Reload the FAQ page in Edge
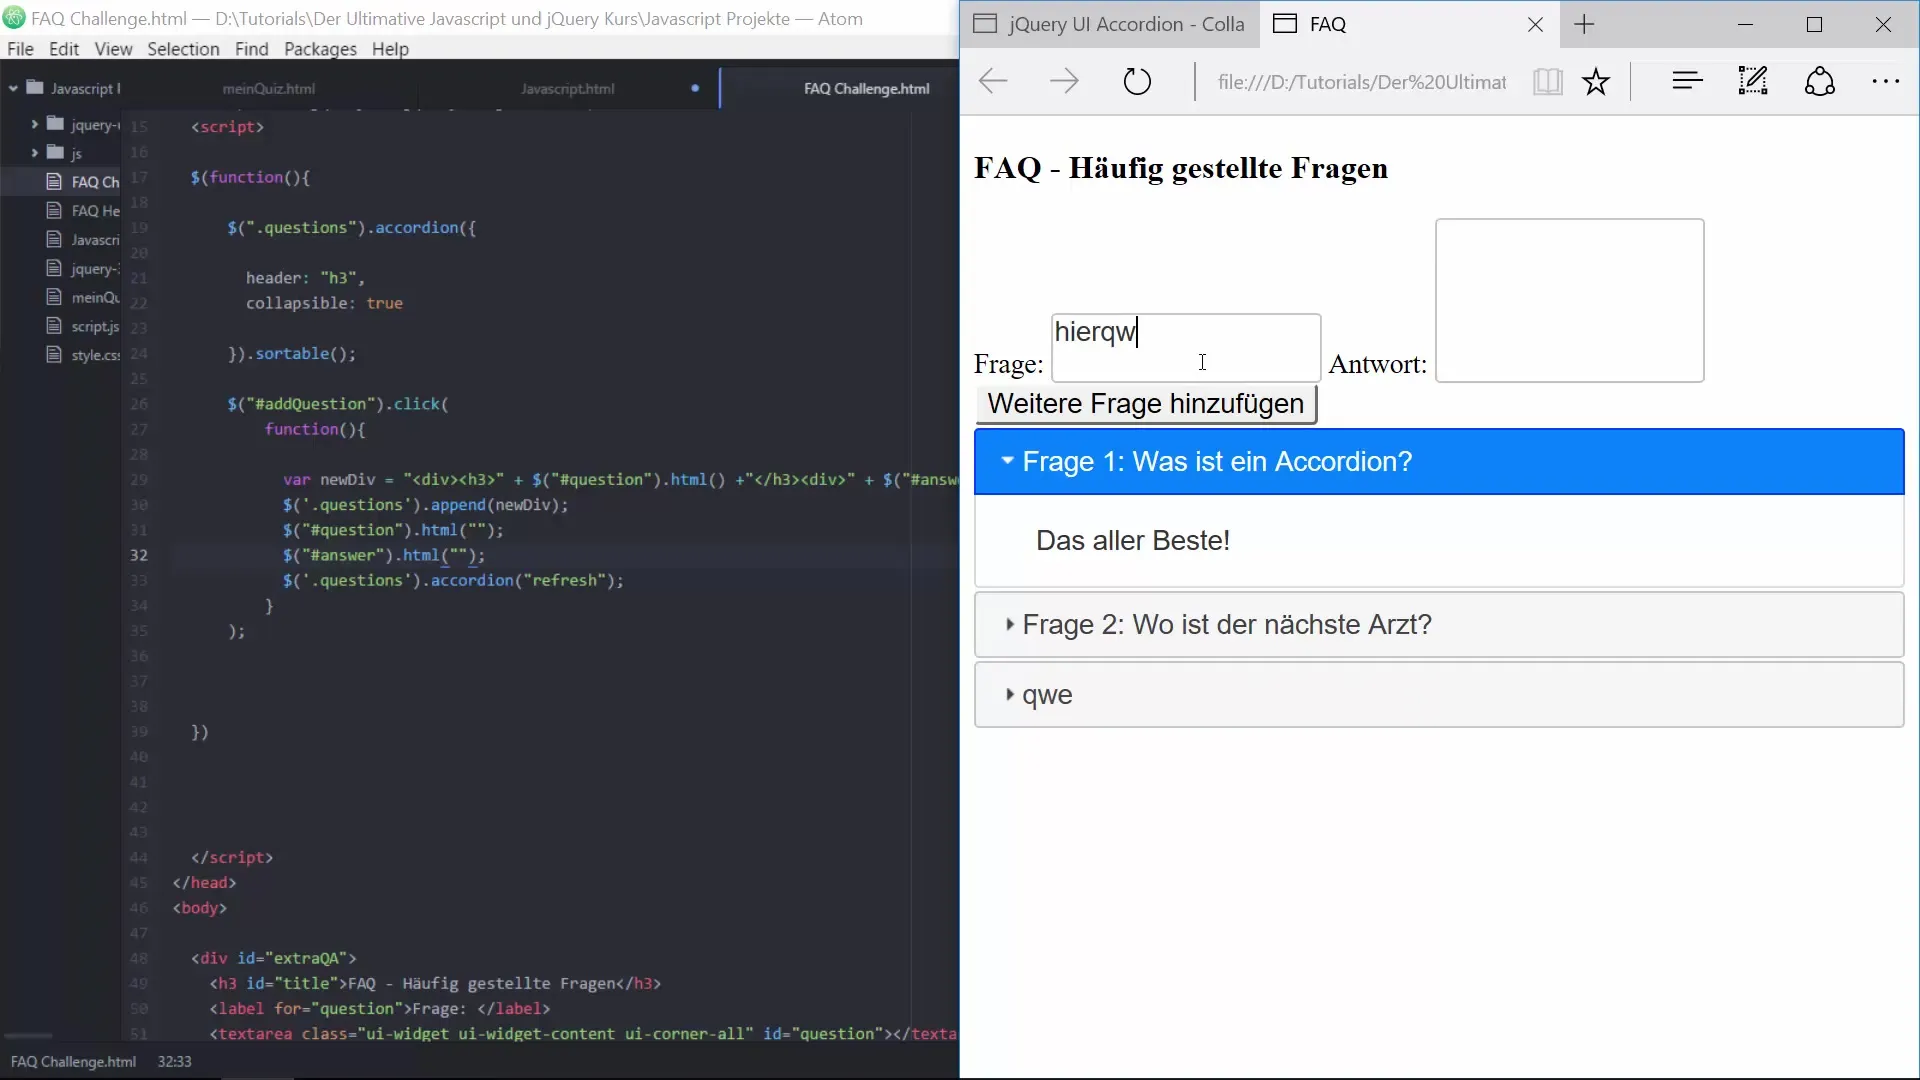This screenshot has width=1920, height=1080. click(x=1137, y=81)
